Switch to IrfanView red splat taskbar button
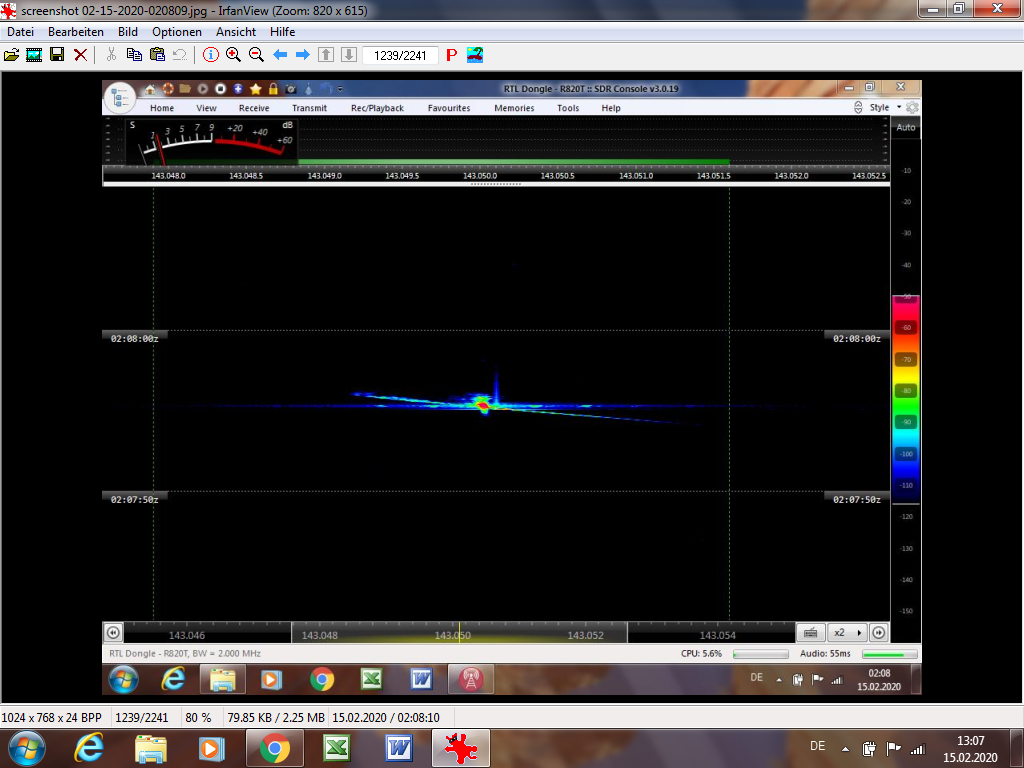The width and height of the screenshot is (1024, 768). click(x=460, y=748)
